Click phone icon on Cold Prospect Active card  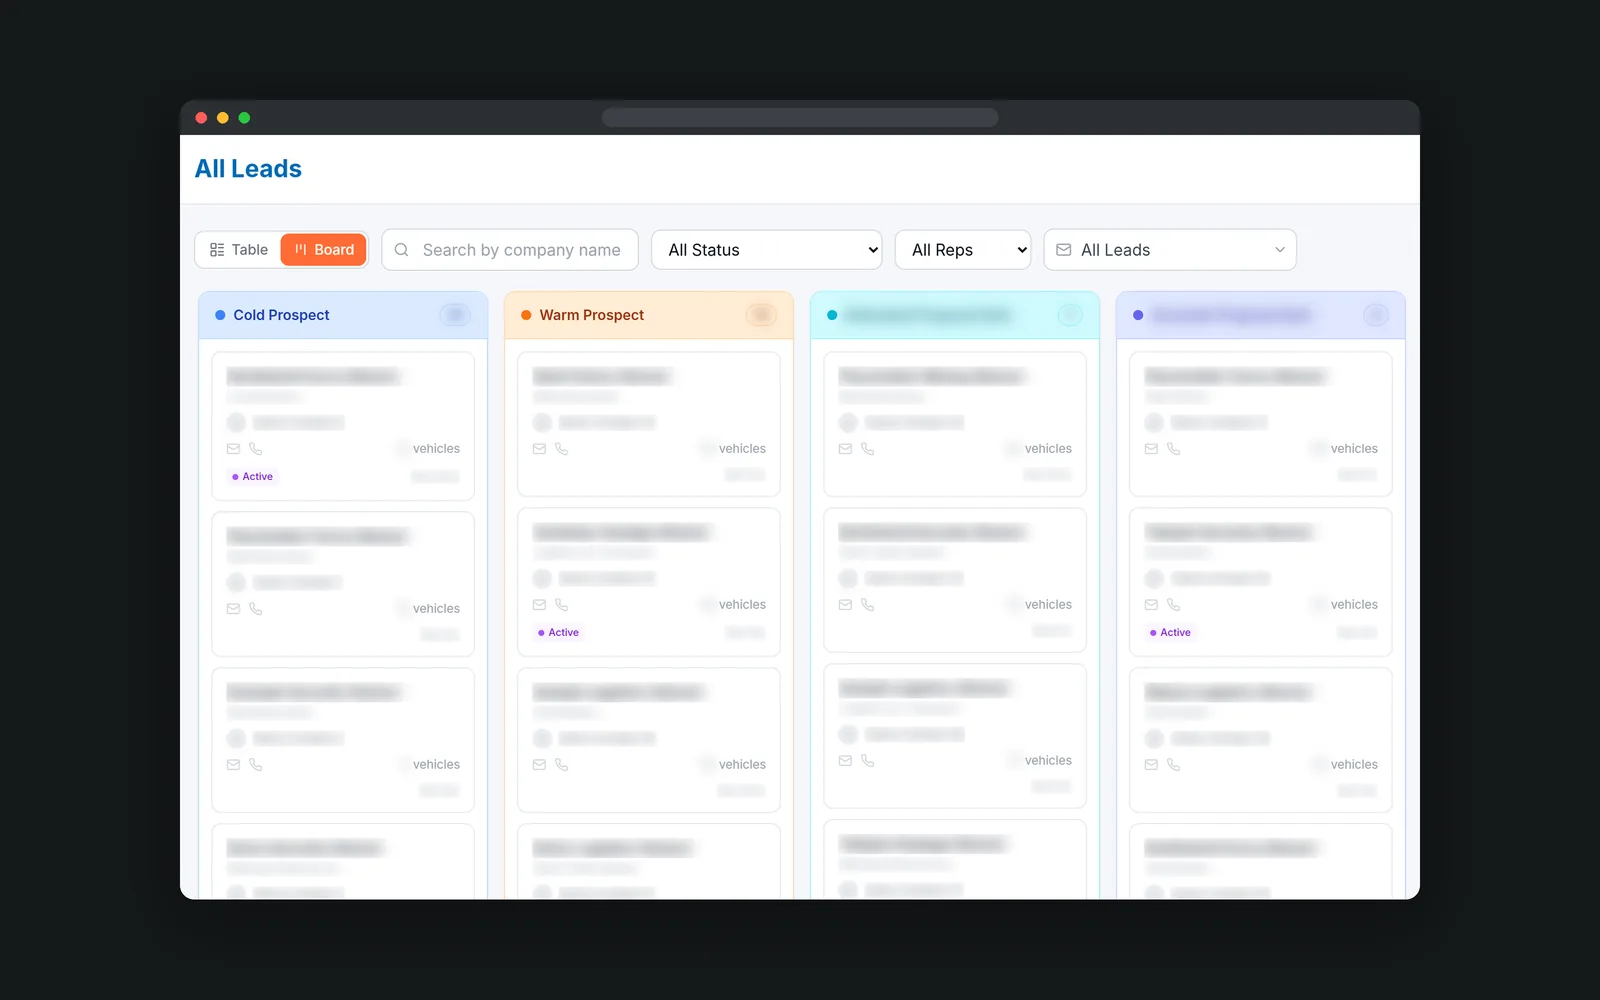click(x=256, y=449)
